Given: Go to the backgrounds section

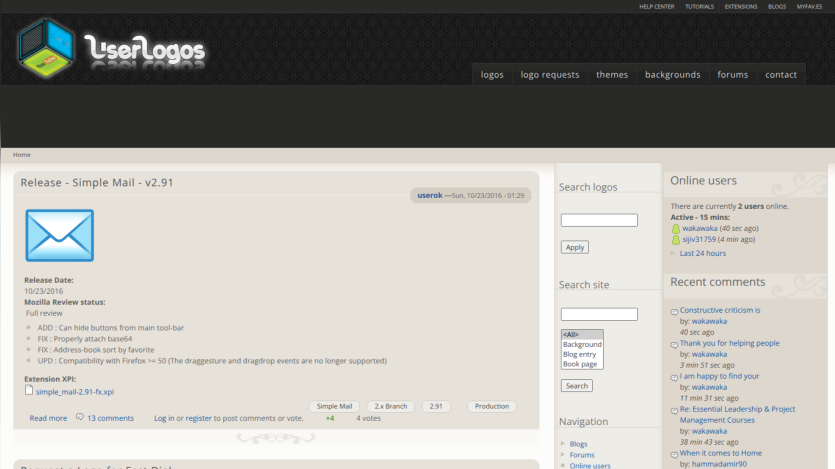Looking at the screenshot, I should pos(673,75).
